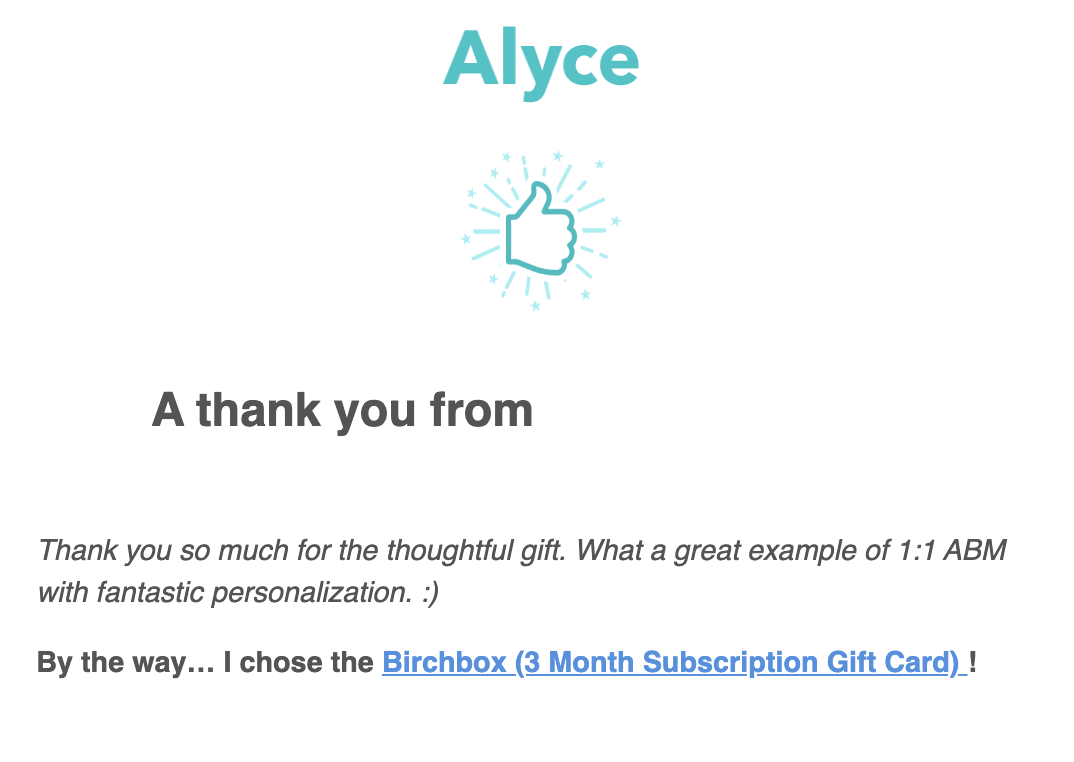Click the star above the thumbs-up burst
1074x762 pixels.
click(x=558, y=156)
